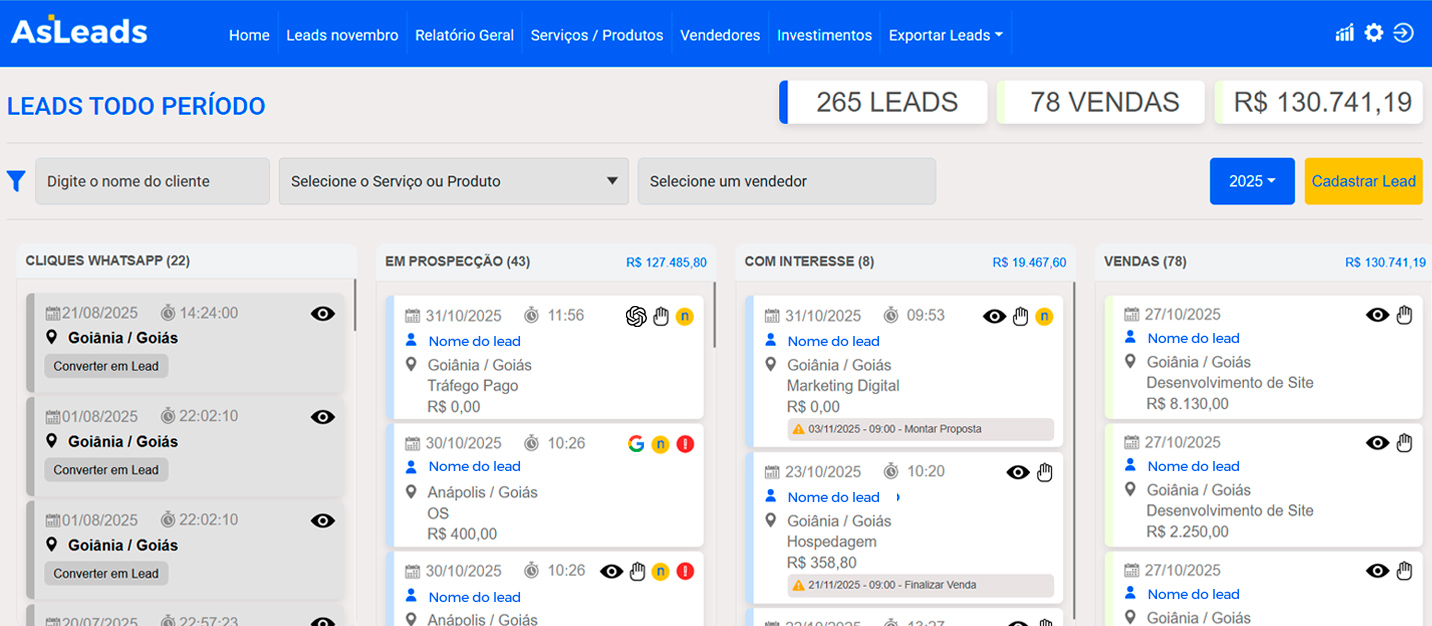This screenshot has width=1432, height=626.
Task: Click the Cadastrar Lead button
Action: pos(1363,181)
